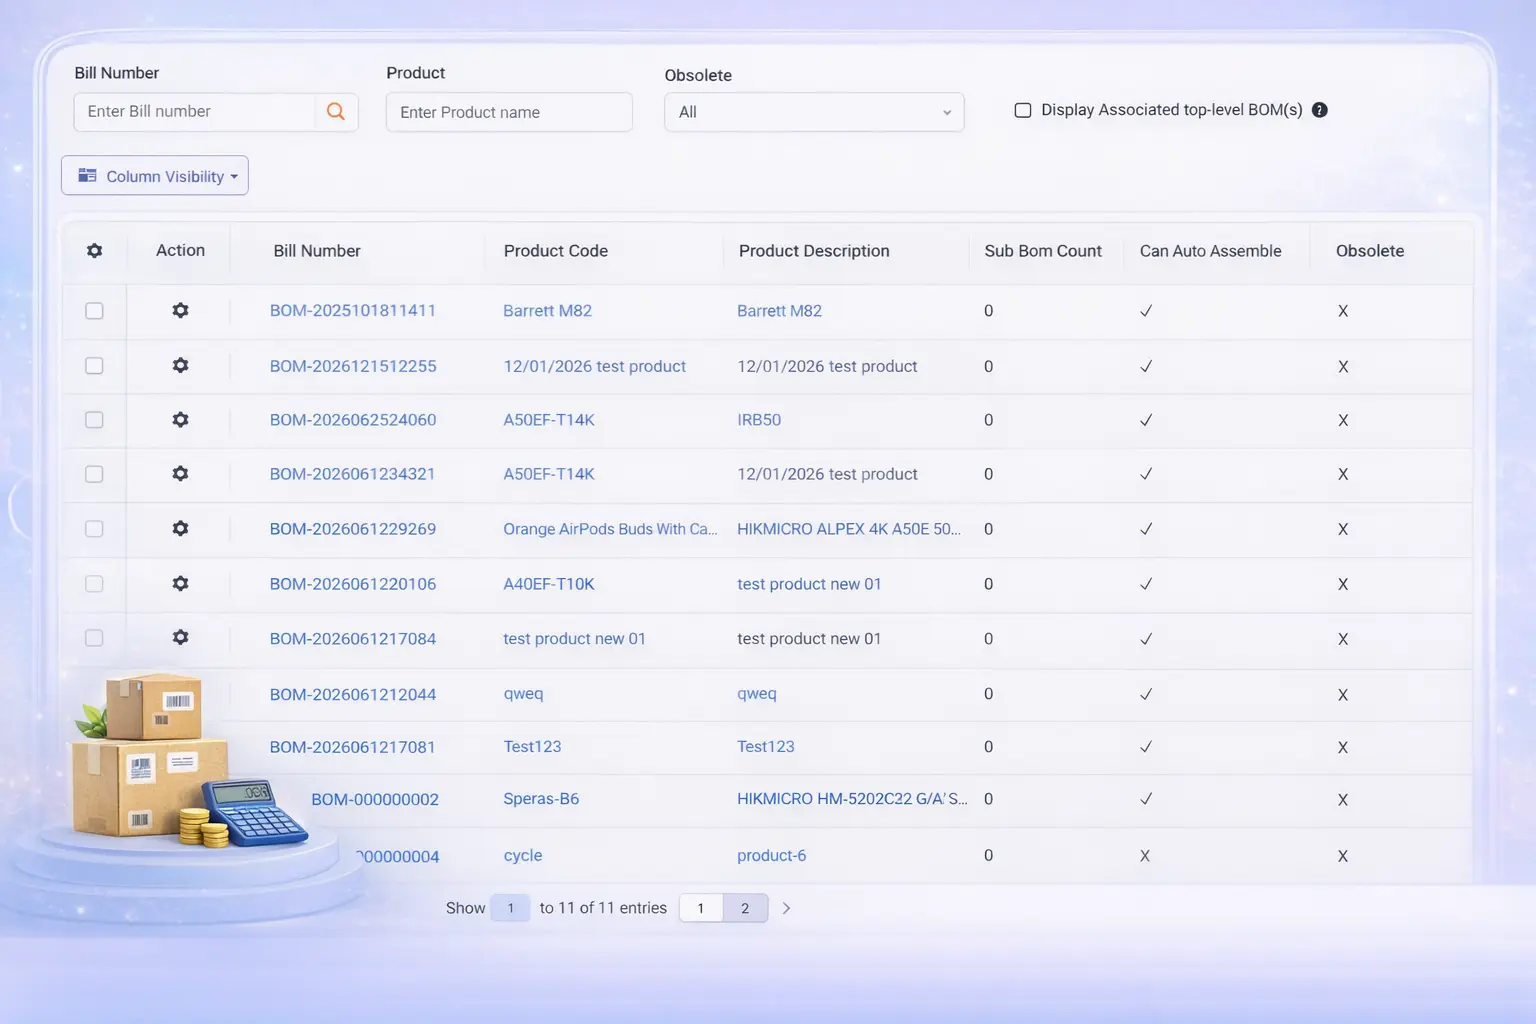1536x1024 pixels.
Task: Go to page 2 of results
Action: [x=745, y=908]
